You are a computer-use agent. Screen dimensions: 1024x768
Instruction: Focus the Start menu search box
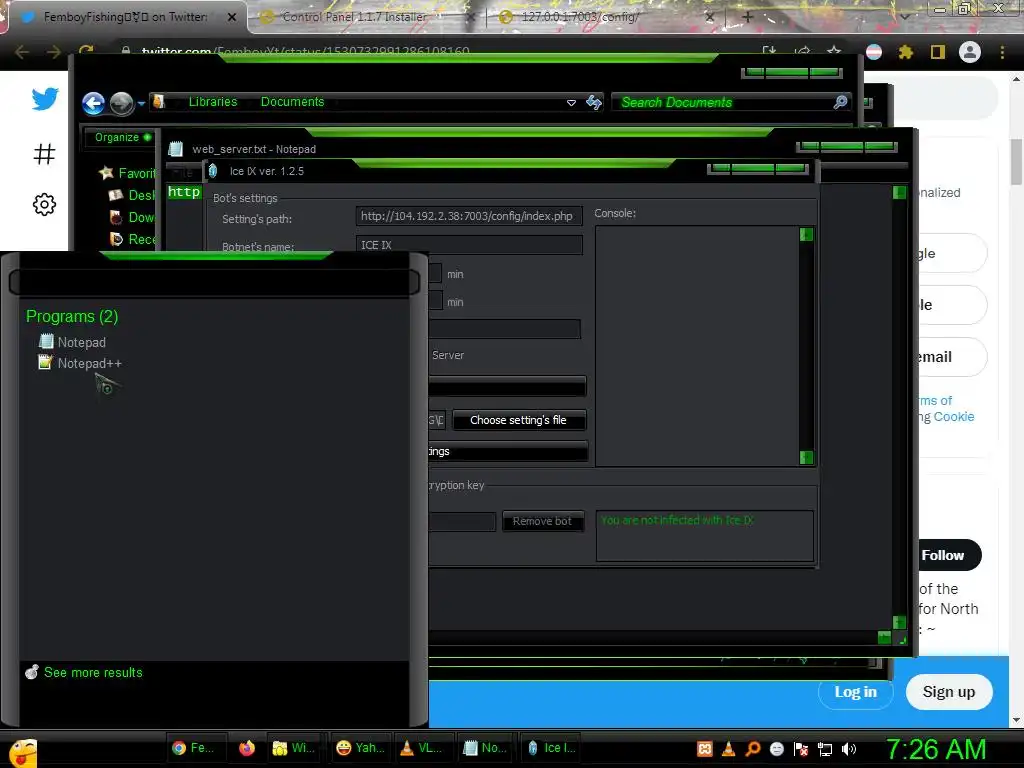(214, 282)
